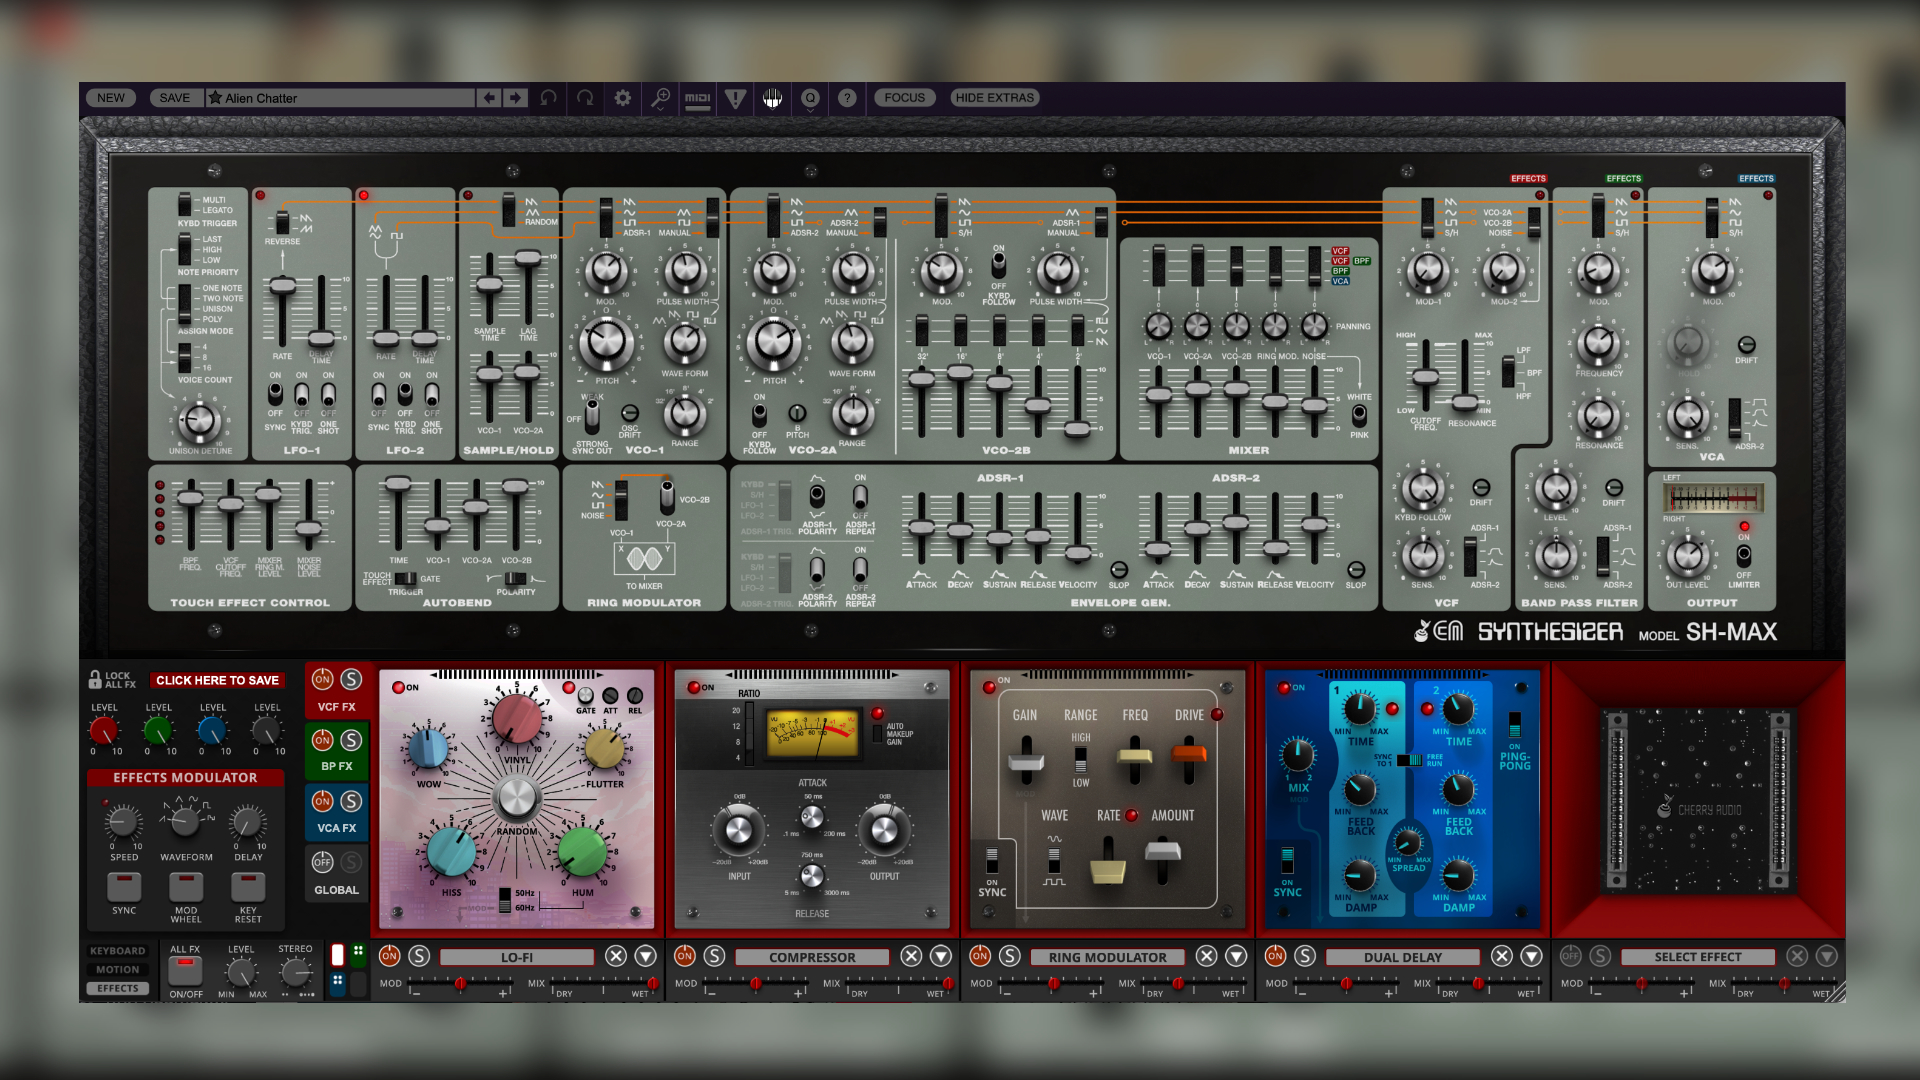This screenshot has height=1080, width=1920.
Task: Open the MIDI mapping icon
Action: (x=697, y=98)
